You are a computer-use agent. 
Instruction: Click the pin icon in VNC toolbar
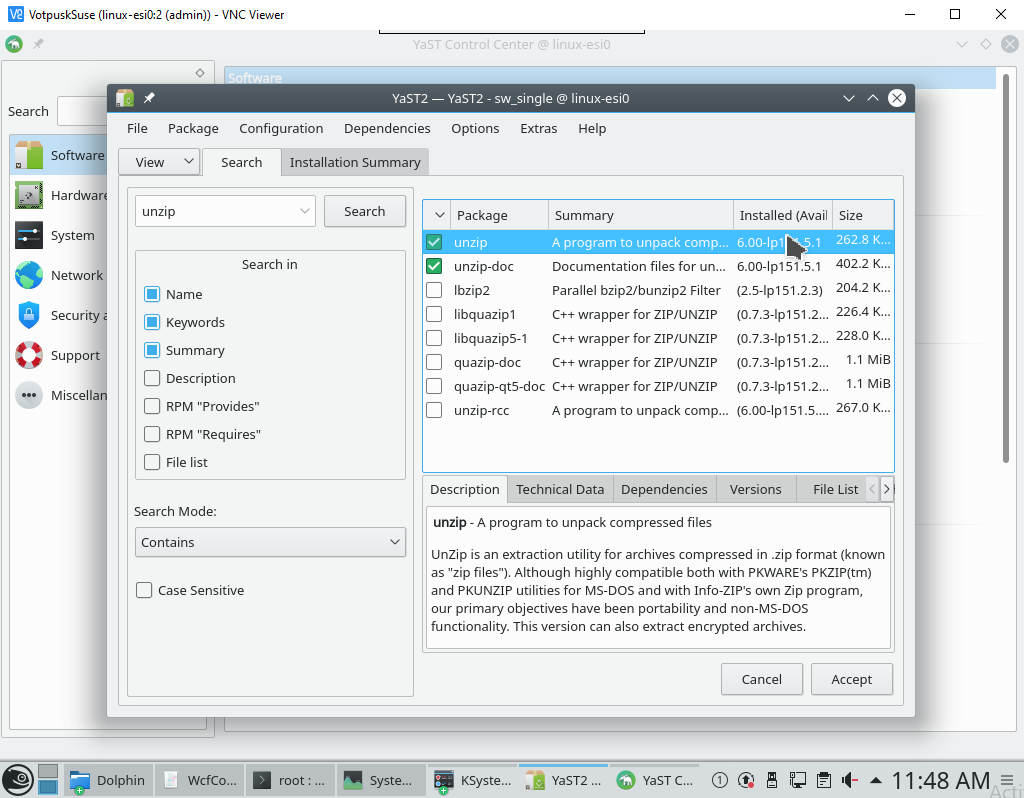[x=39, y=44]
